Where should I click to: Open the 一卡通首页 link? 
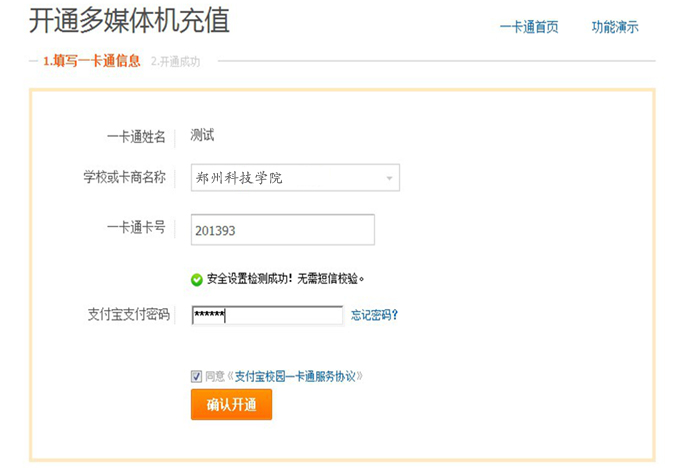point(529,27)
